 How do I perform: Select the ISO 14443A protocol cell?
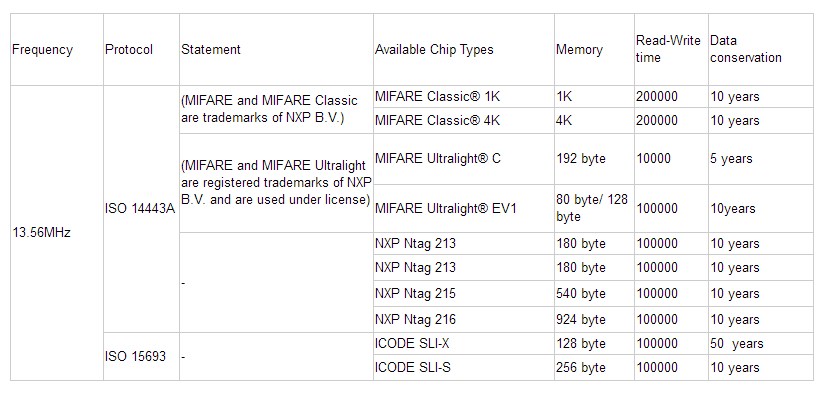142,209
